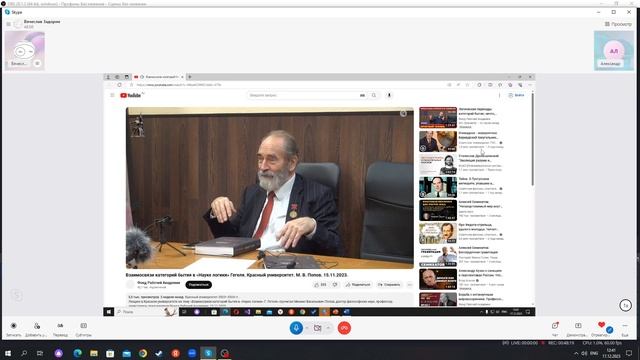The width and height of the screenshot is (640, 360).
Task: Click the YouTube video player area
Action: [x=269, y=188]
